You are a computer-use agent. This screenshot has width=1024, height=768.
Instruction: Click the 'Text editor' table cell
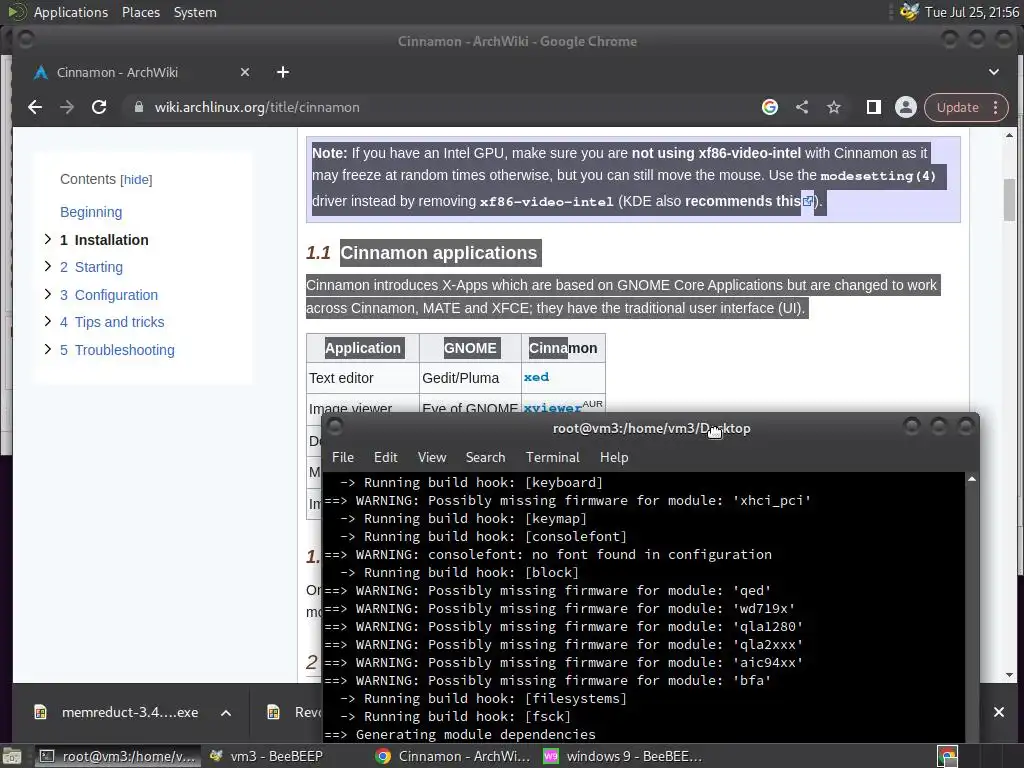[362, 378]
